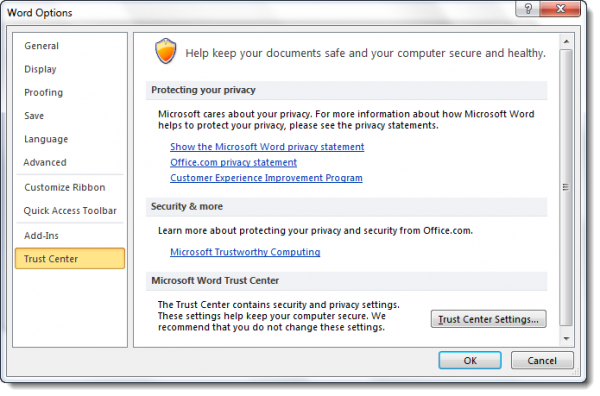Open Trust Center Settings button

488,319
